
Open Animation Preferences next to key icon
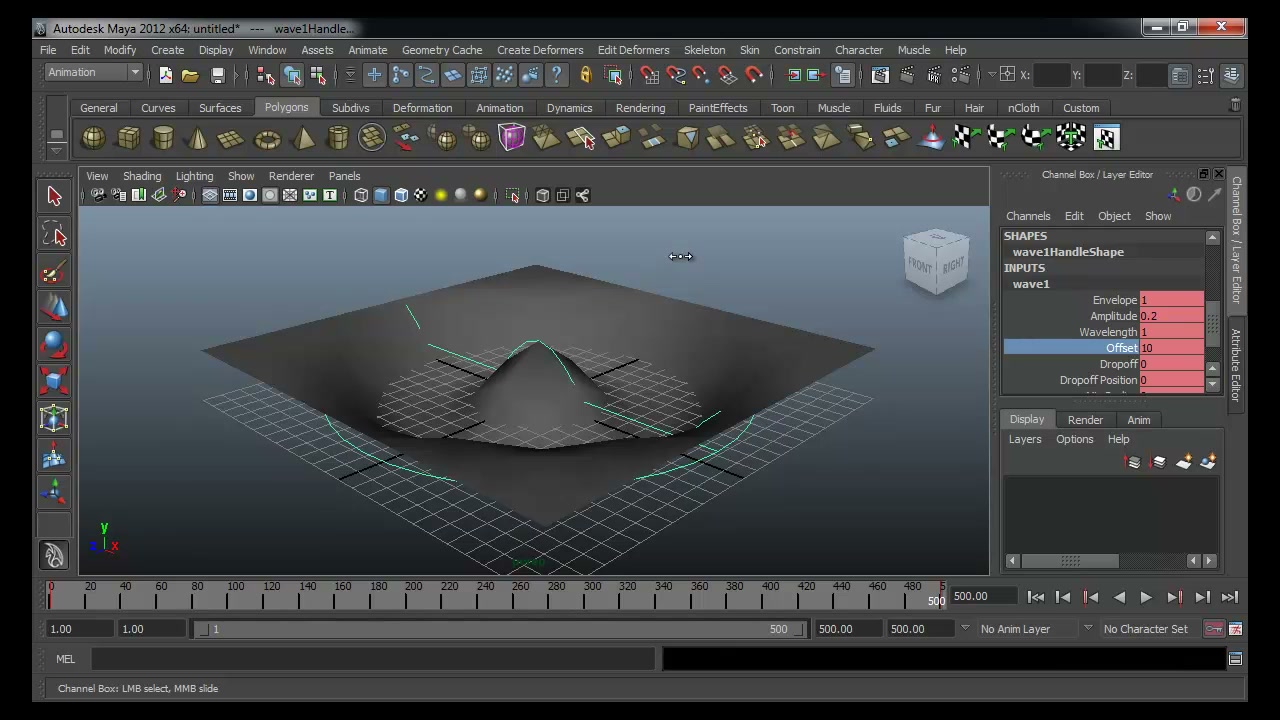click(x=1235, y=629)
